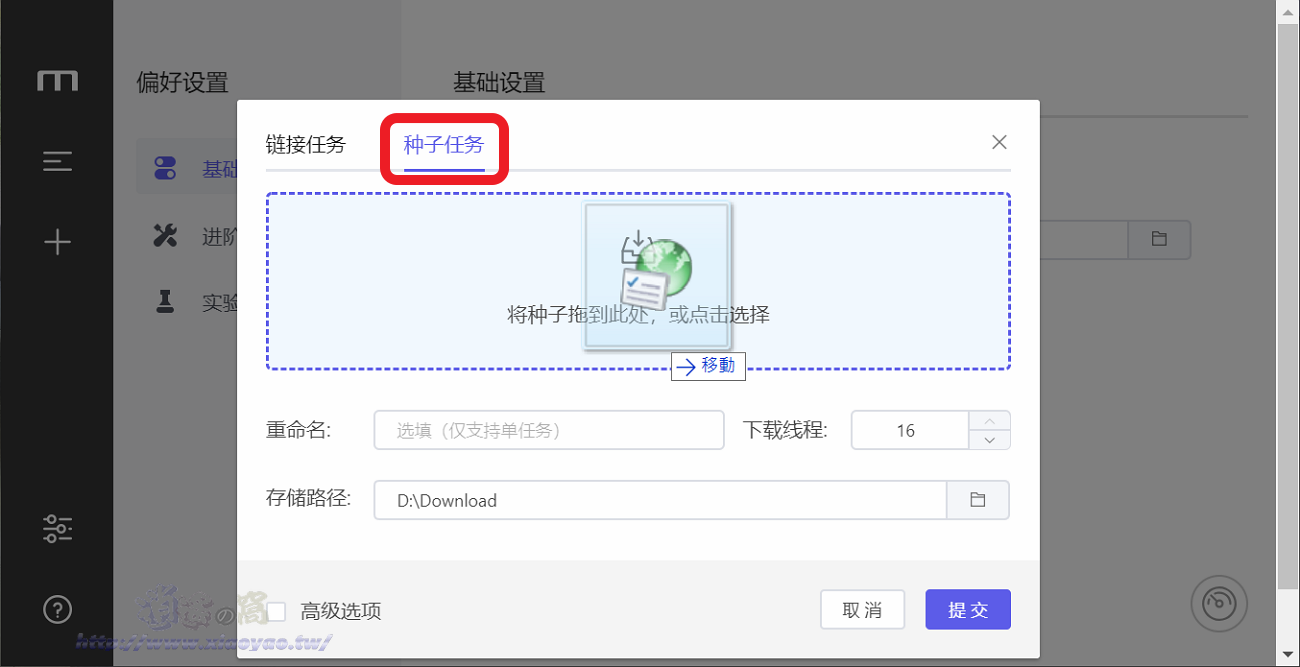Open the task list sidebar icon
1300x667 pixels.
[x=57, y=161]
